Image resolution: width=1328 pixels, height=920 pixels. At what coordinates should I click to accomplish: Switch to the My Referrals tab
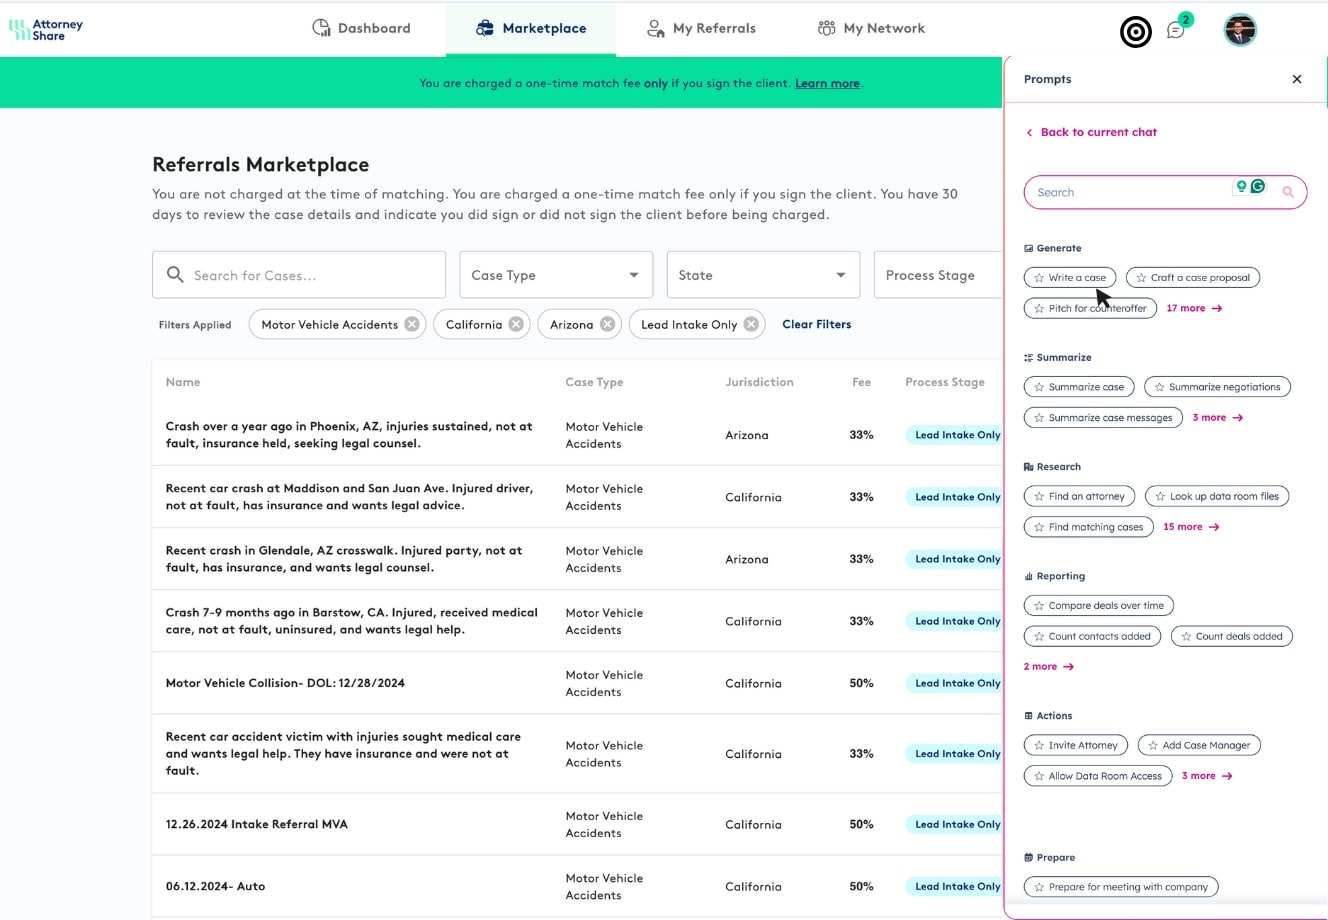tap(701, 28)
